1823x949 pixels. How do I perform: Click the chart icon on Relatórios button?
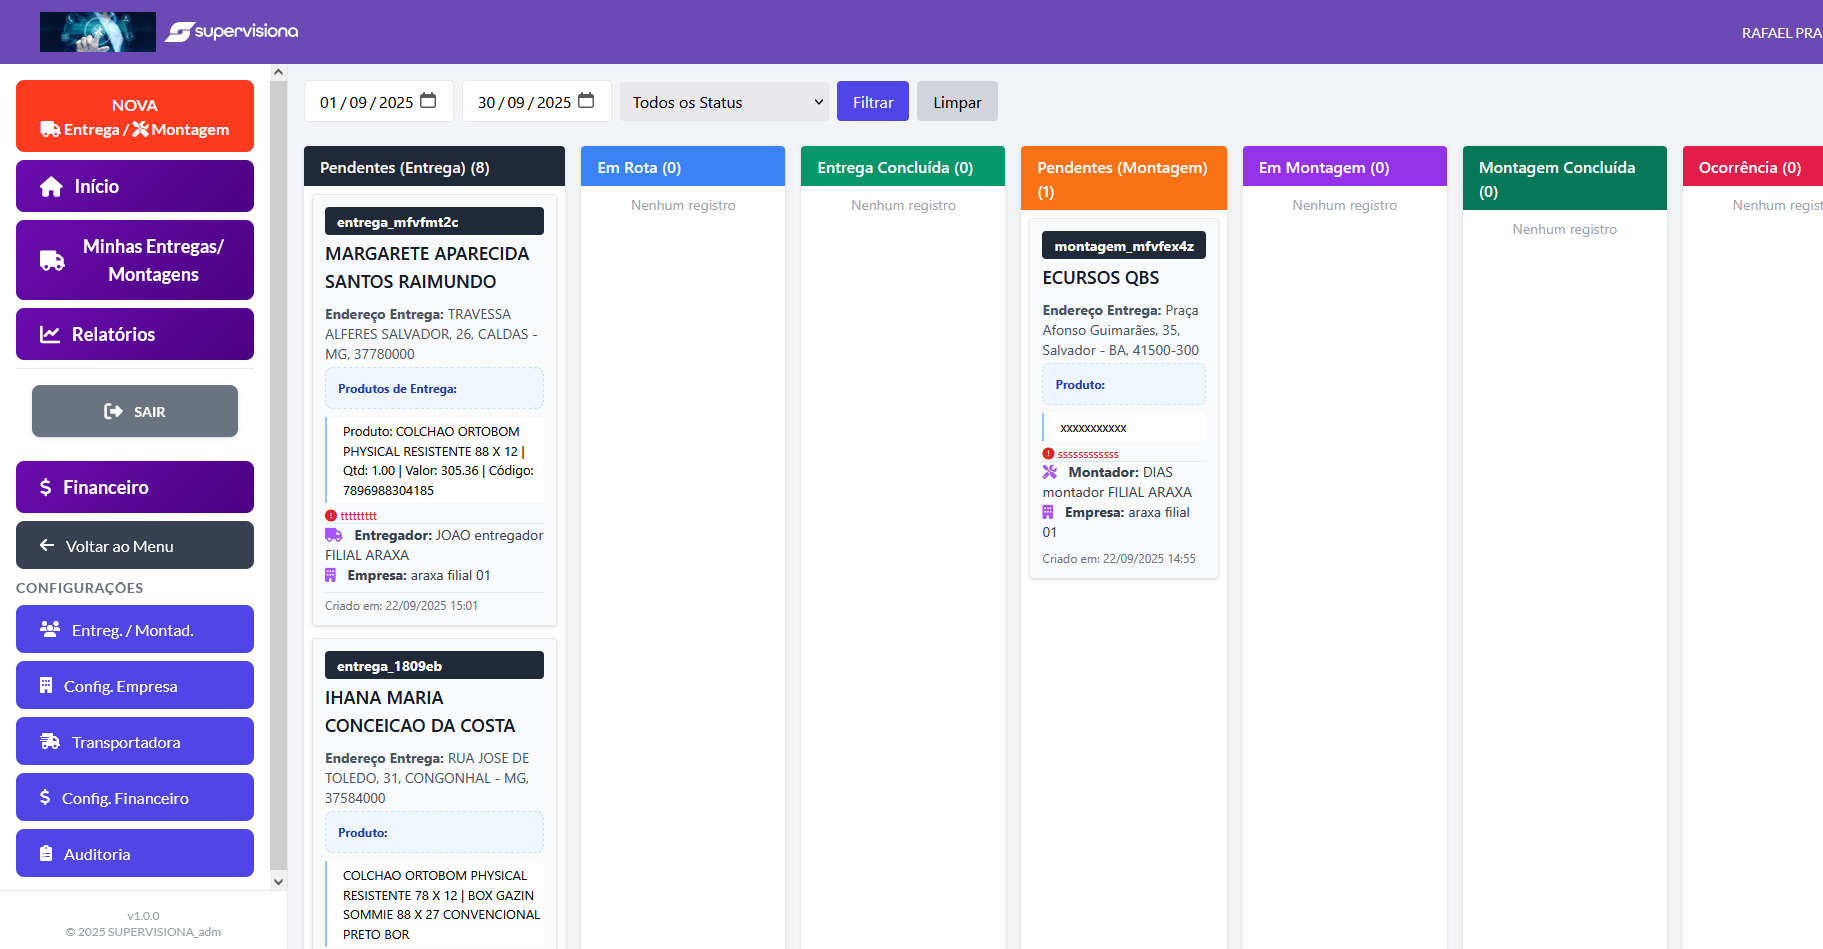coord(51,334)
